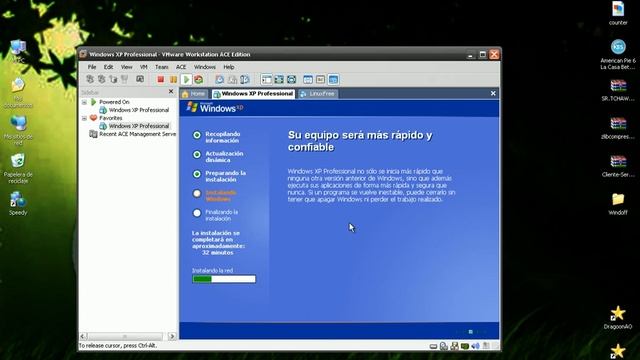Image resolution: width=640 pixels, height=360 pixels.
Task: Select Recent ACE Management Servers item
Action: pyautogui.click(x=133, y=134)
